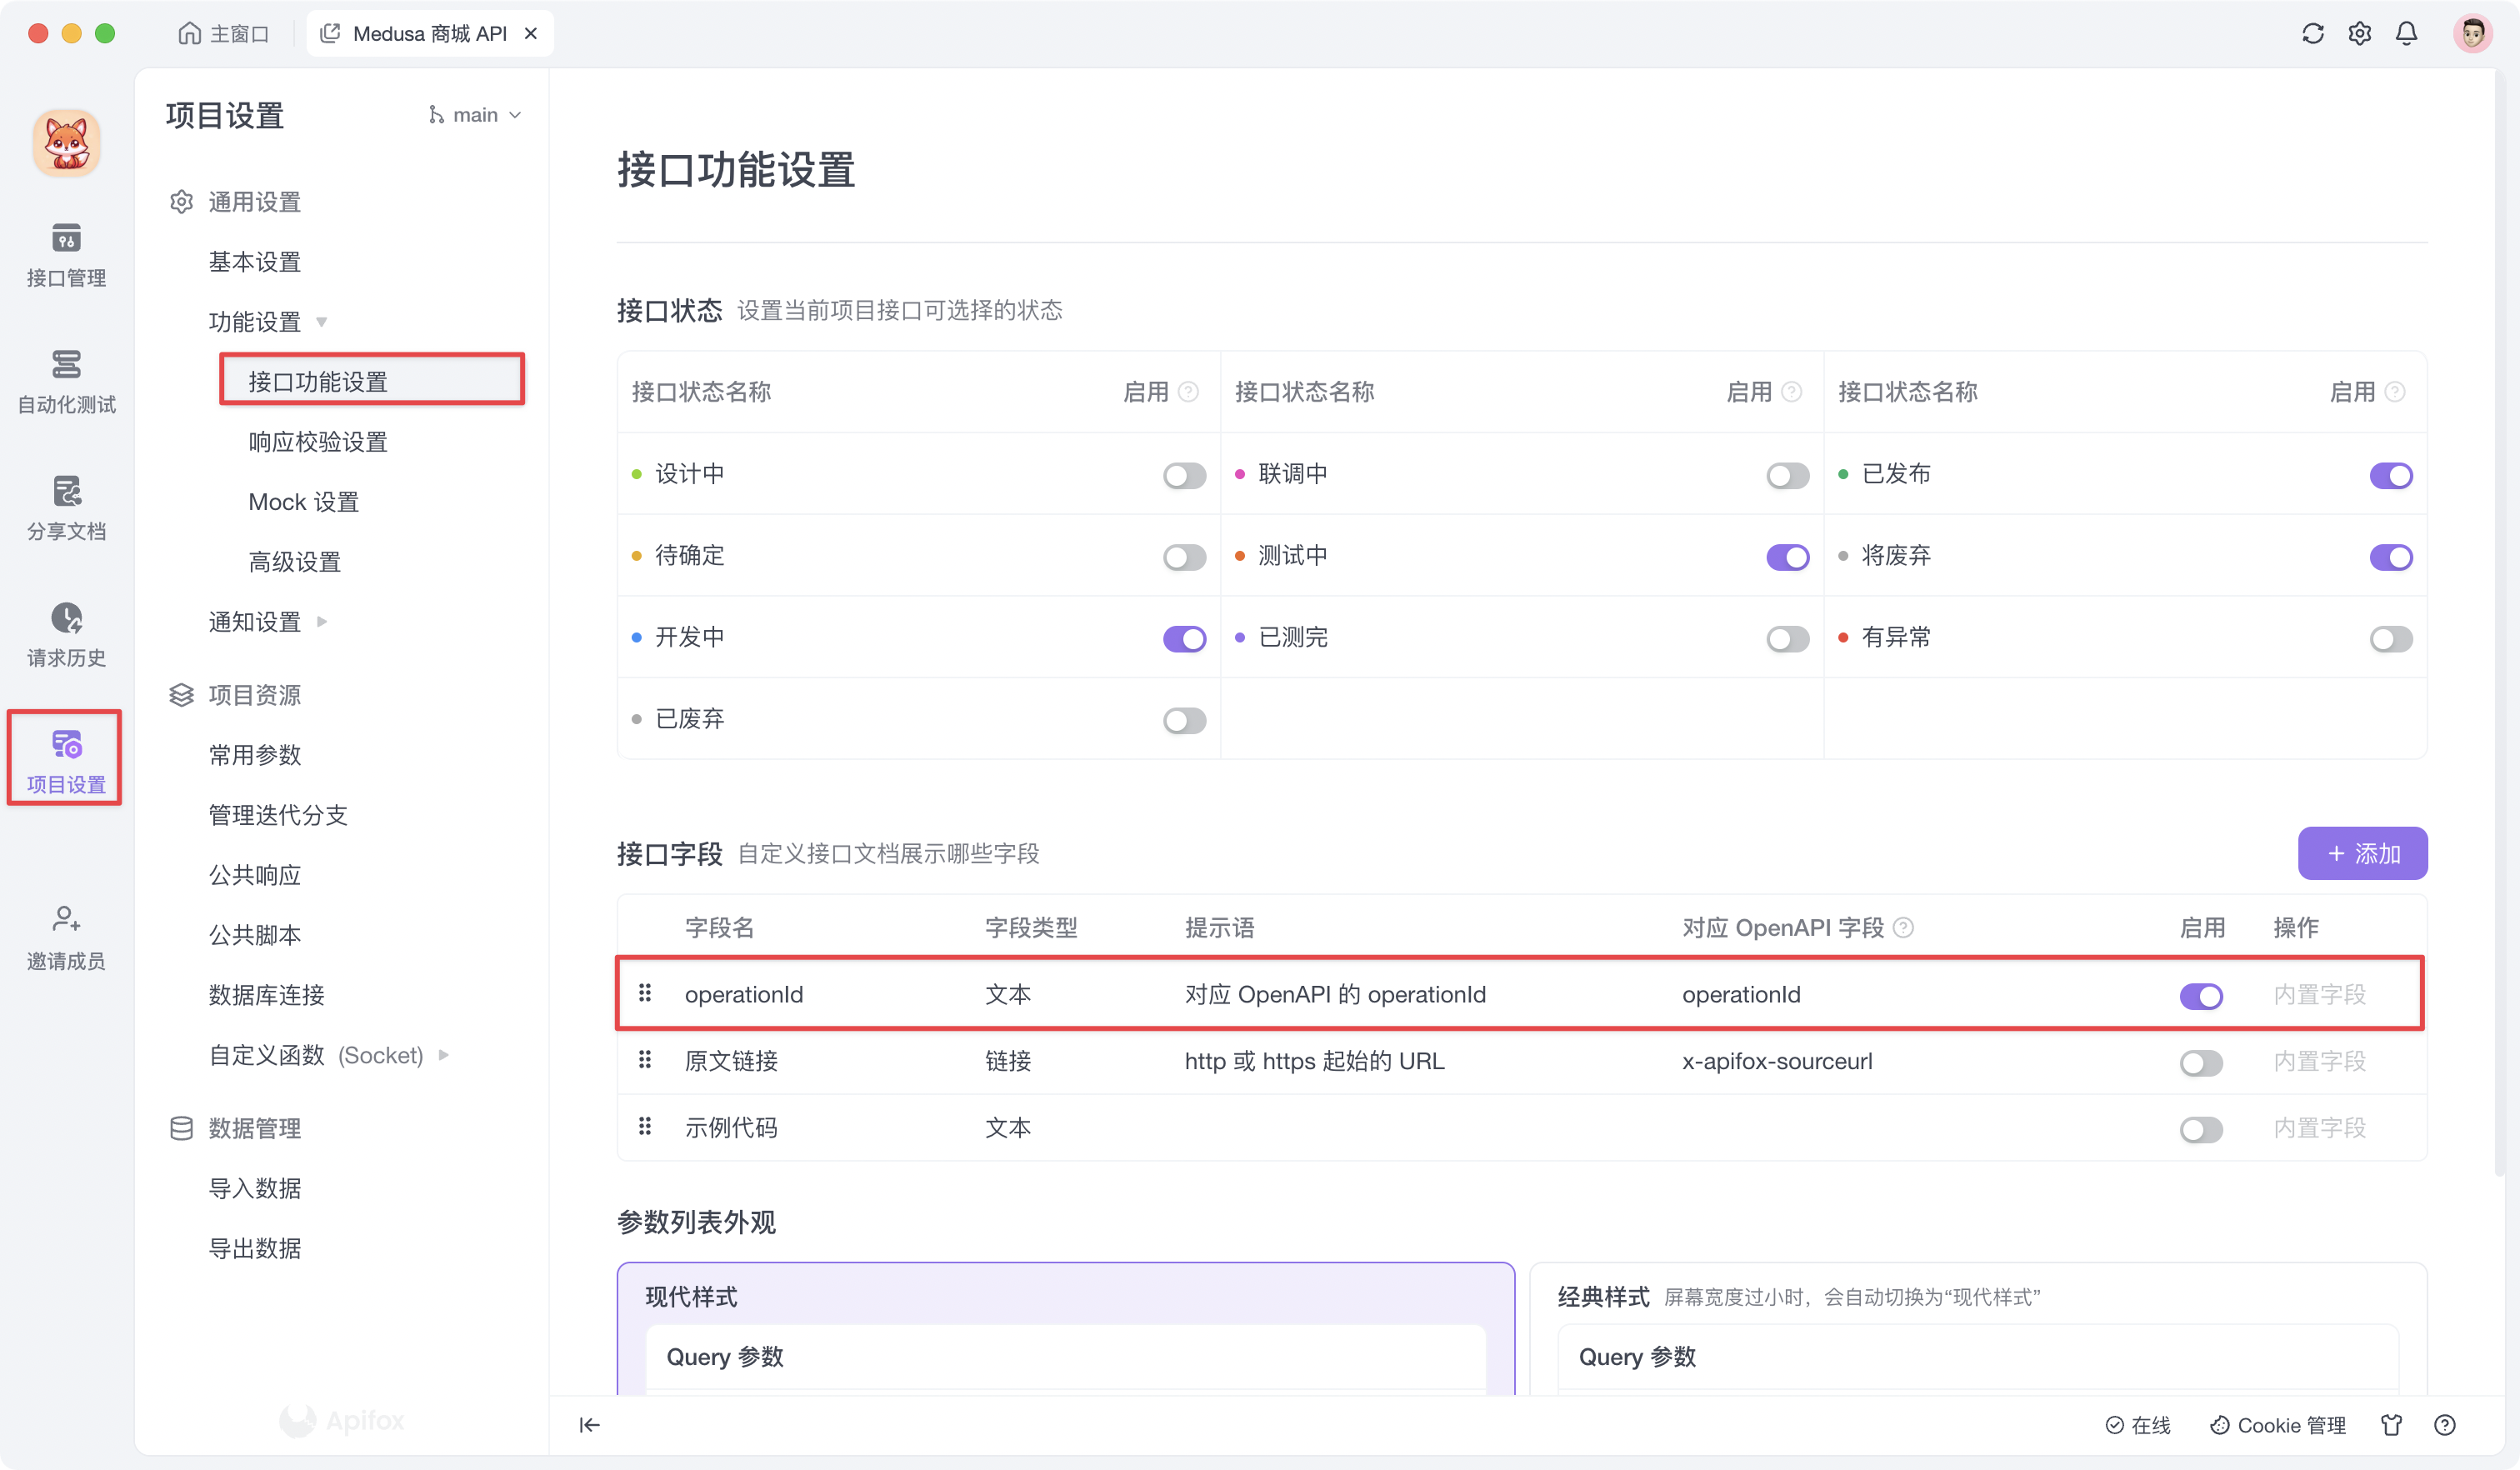2520x1470 pixels.
Task: Click the 添加 button to add a field
Action: 2362,853
